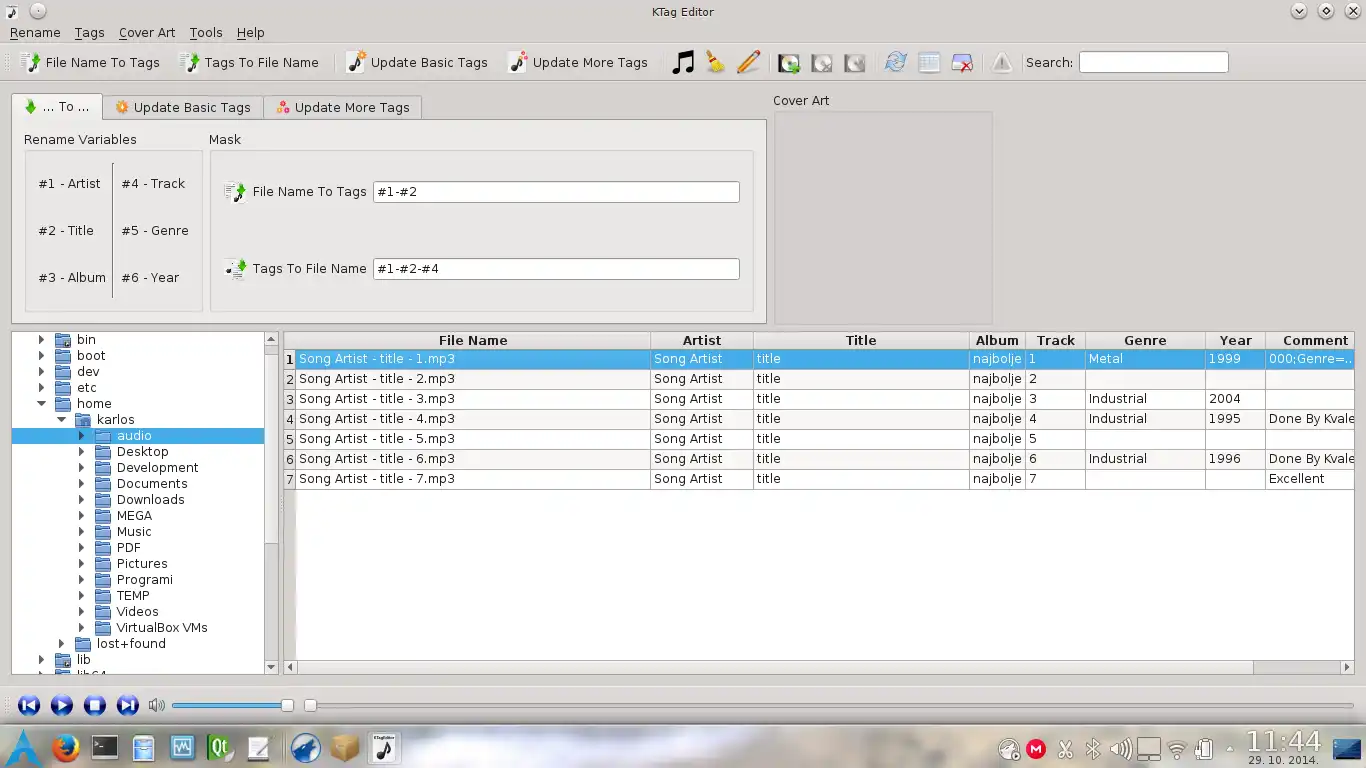This screenshot has width=1366, height=768.
Task: Click the next track playback button
Action: click(x=128, y=705)
